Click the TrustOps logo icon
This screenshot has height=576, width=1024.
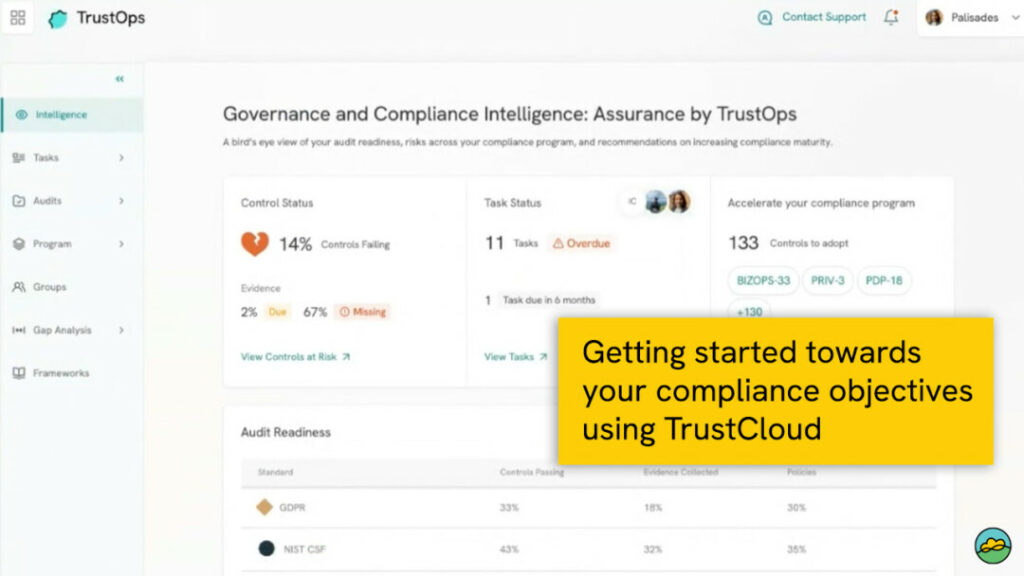point(57,19)
